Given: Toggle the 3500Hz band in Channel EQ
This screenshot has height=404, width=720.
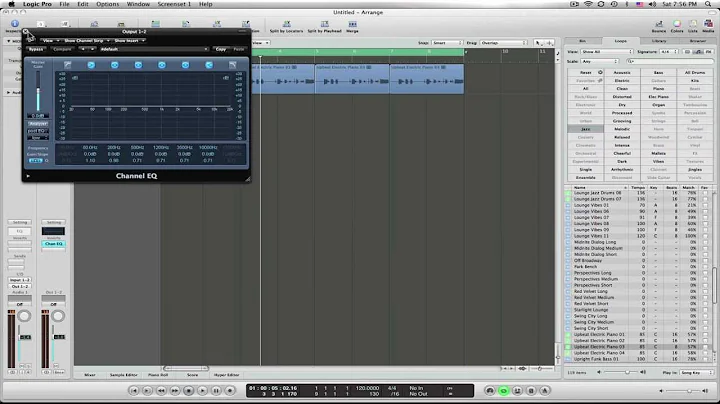Looking at the screenshot, I should click(x=186, y=65).
